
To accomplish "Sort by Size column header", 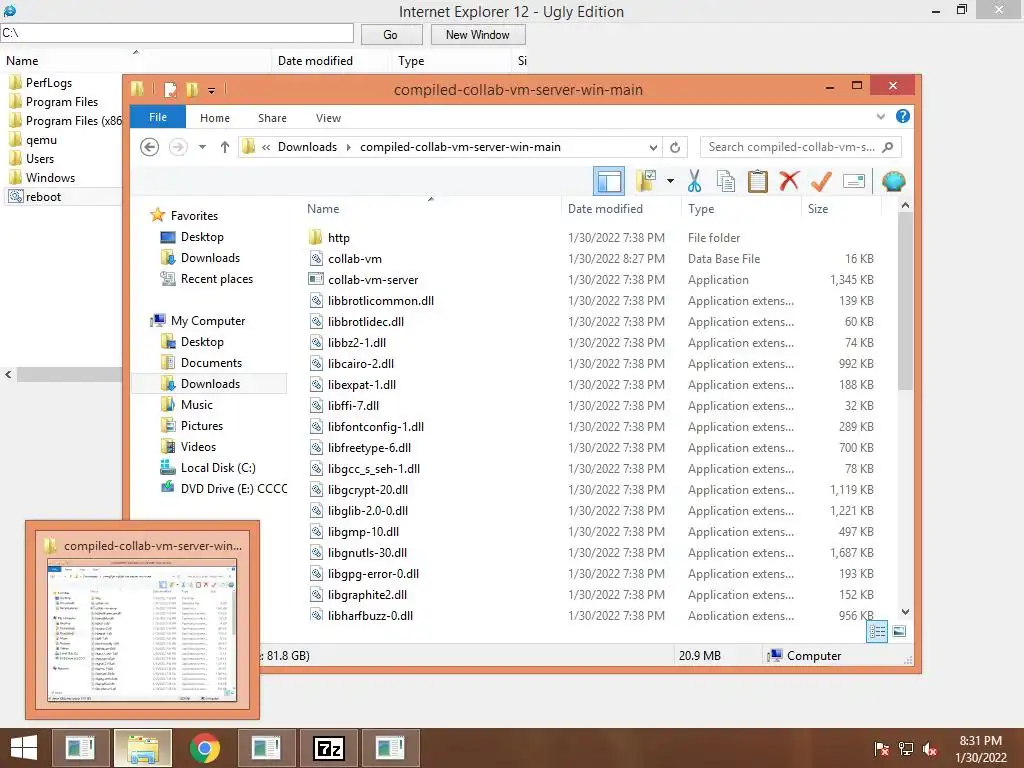I will (x=840, y=208).
